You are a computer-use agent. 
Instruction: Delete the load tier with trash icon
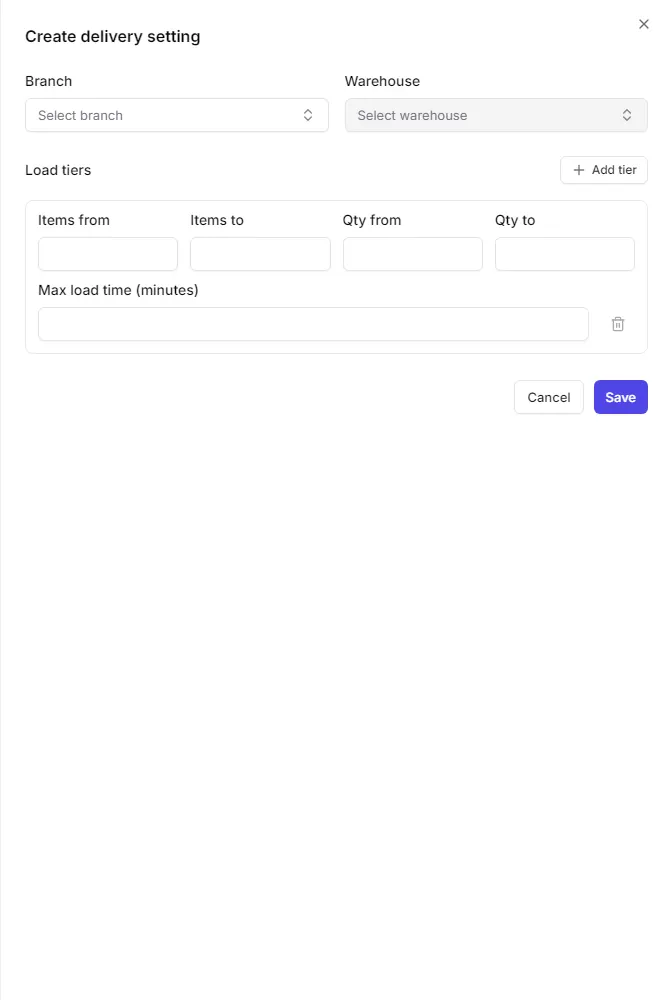pyautogui.click(x=618, y=324)
